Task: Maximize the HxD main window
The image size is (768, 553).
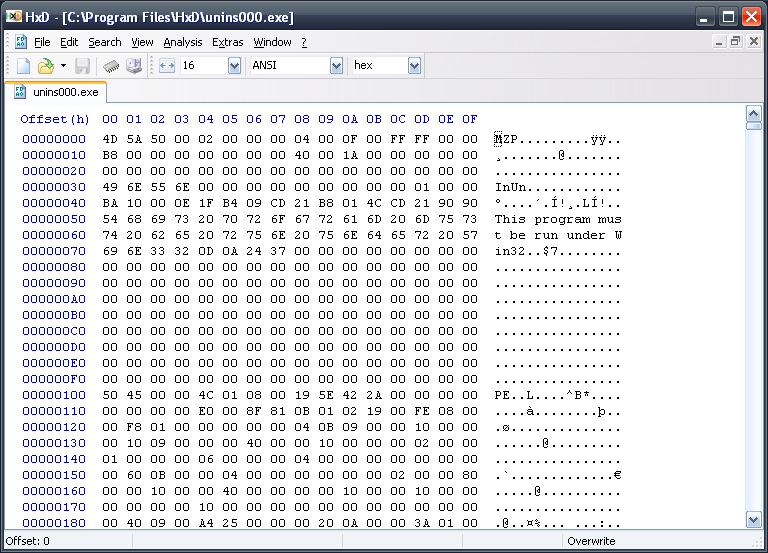Action: coord(728,17)
